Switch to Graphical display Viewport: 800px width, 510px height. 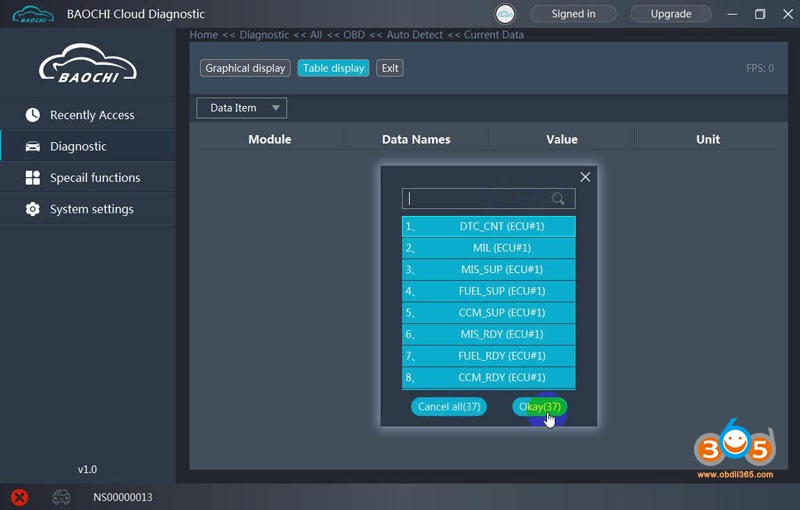(x=245, y=68)
